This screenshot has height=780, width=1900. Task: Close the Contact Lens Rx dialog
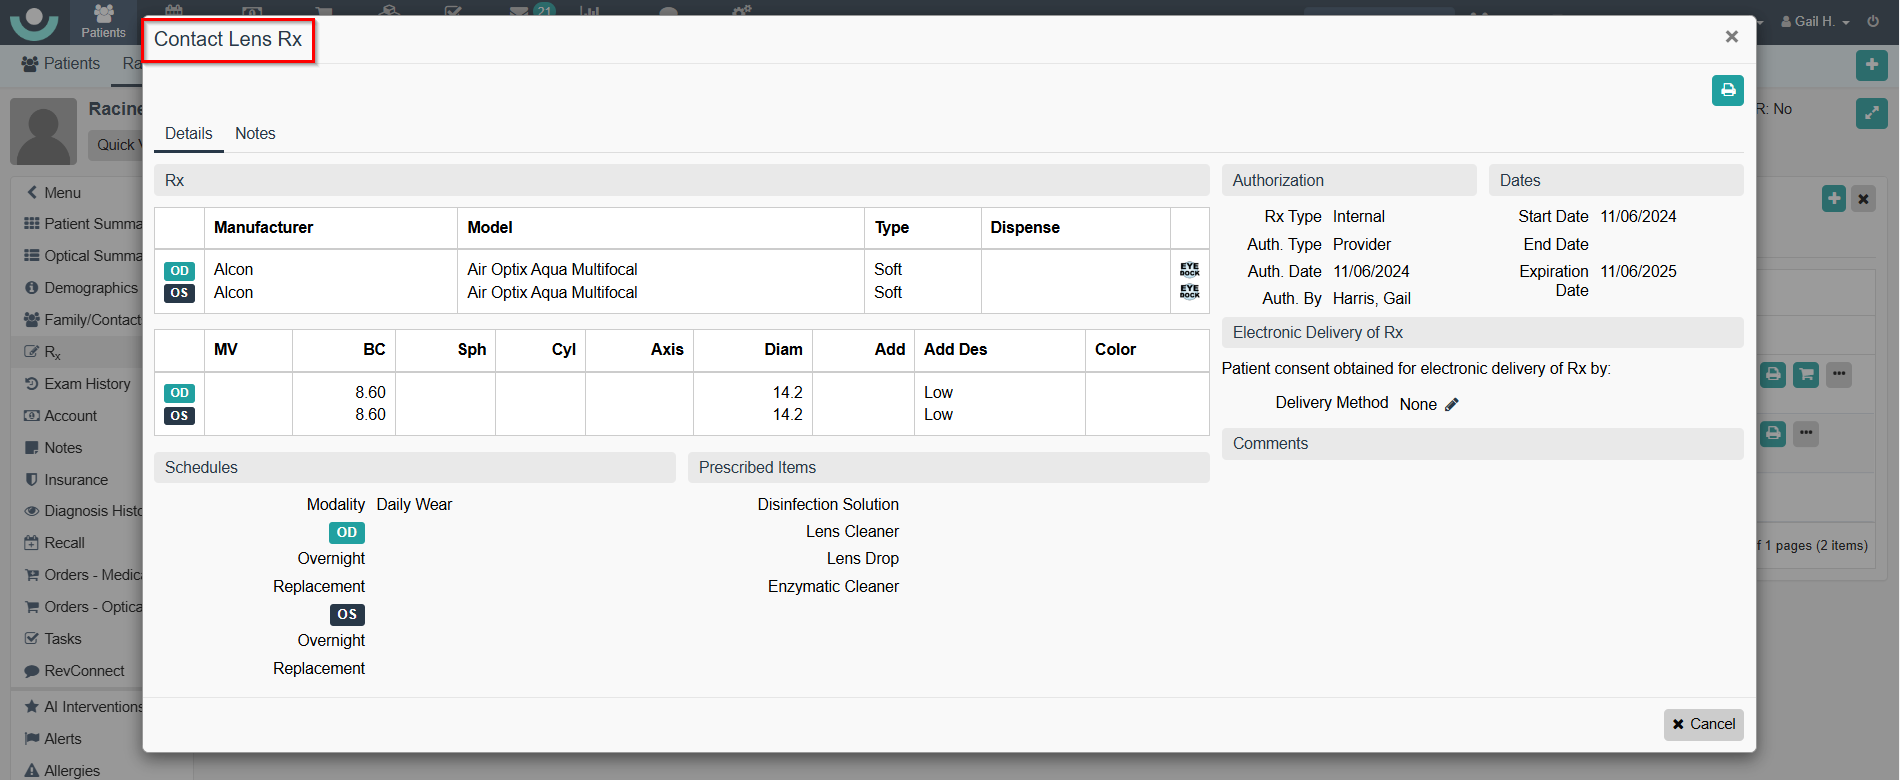tap(1731, 37)
